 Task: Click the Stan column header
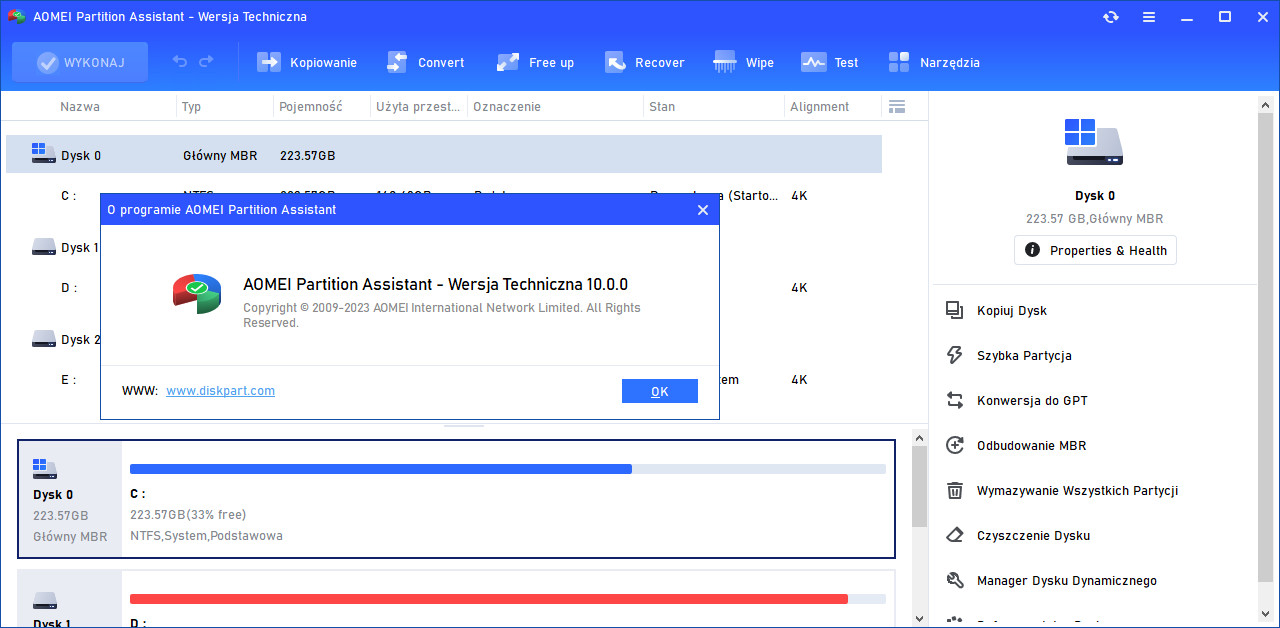click(662, 106)
